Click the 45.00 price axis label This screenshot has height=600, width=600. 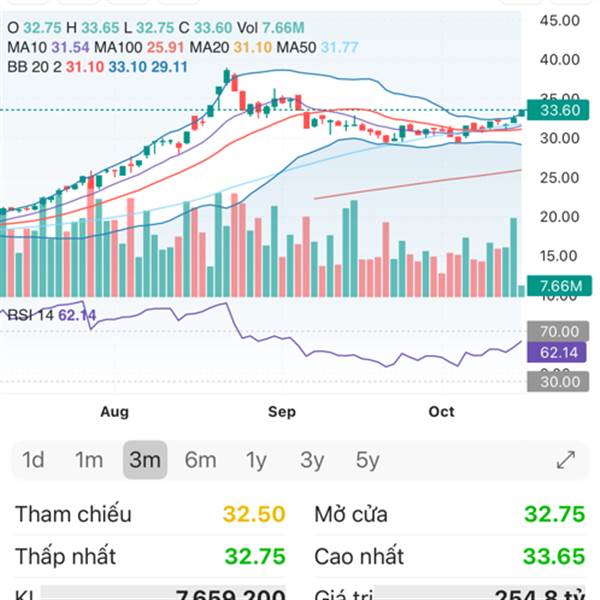click(559, 20)
